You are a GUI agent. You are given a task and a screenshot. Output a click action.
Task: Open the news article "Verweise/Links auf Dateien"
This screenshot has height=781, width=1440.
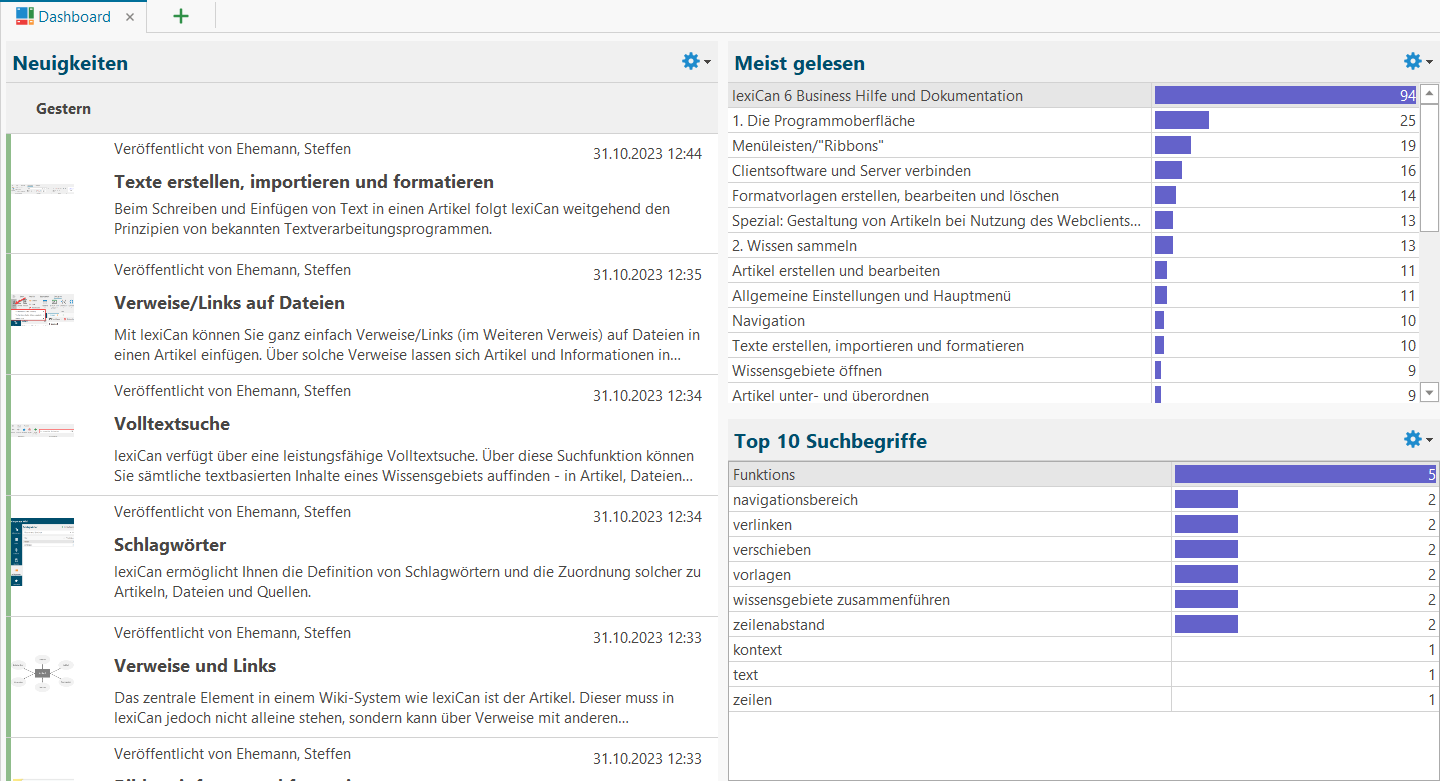[x=229, y=303]
